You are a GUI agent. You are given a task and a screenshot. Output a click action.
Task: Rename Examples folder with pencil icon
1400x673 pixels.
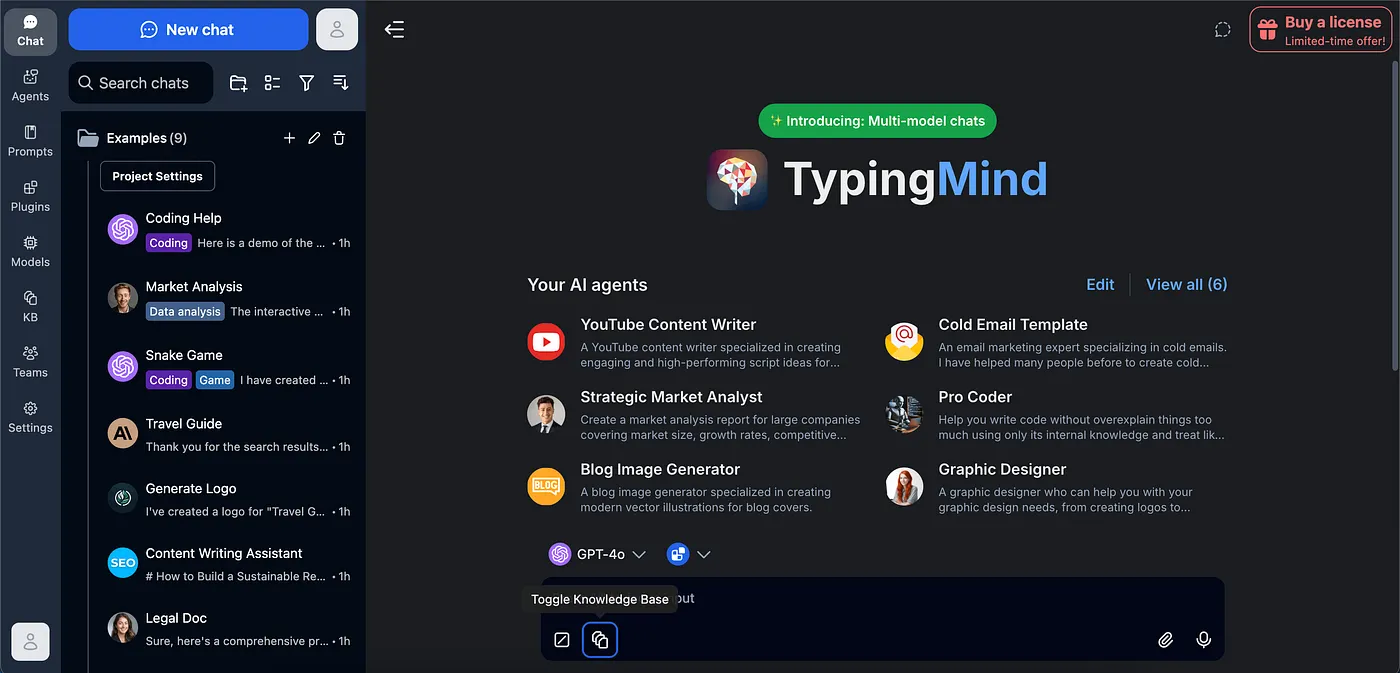coord(314,138)
